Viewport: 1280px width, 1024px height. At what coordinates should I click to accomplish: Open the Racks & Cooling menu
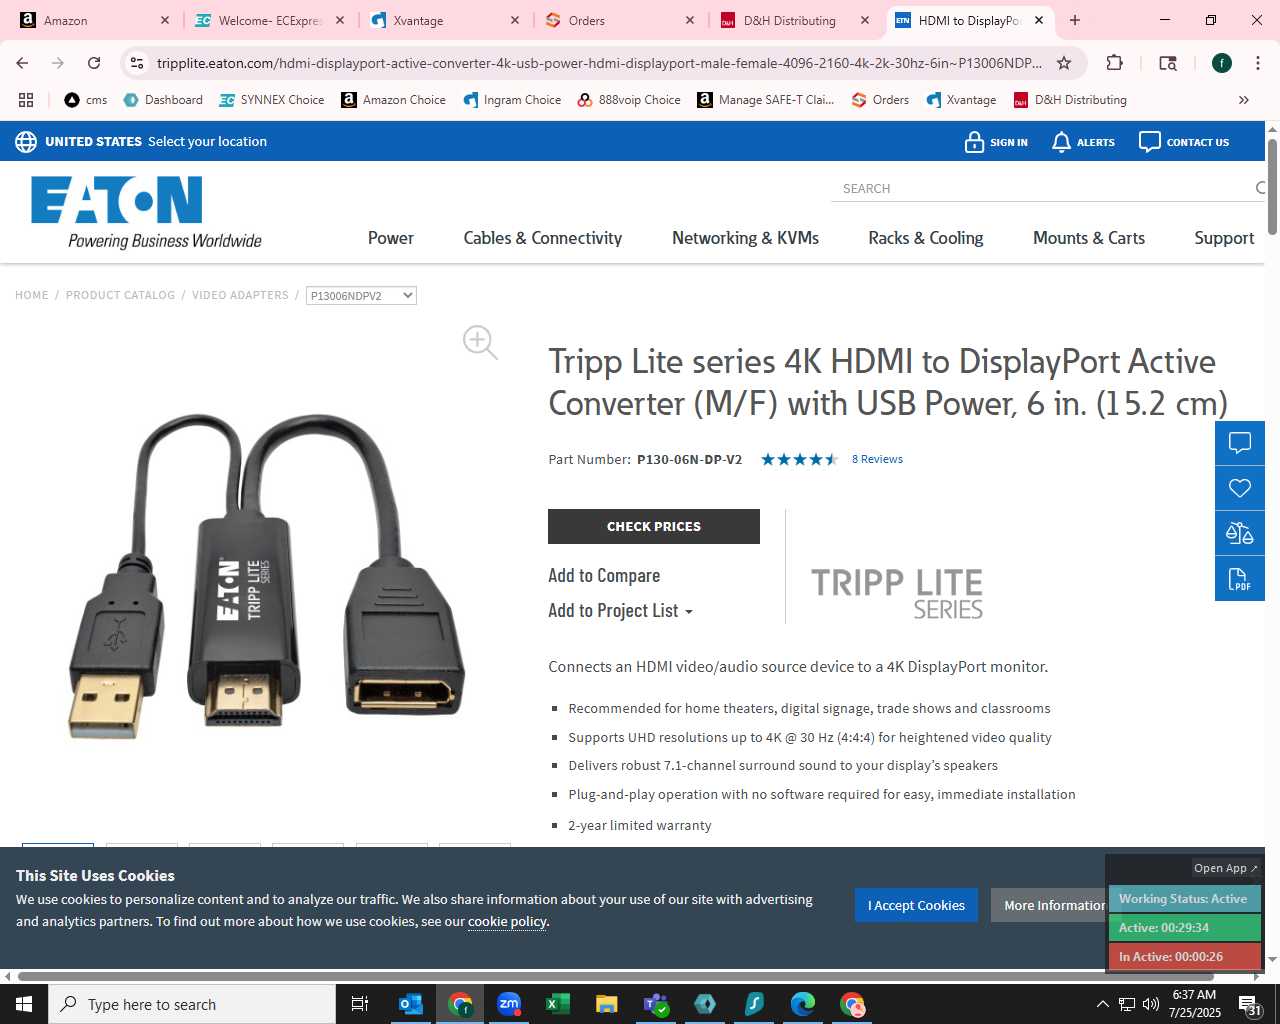[925, 238]
